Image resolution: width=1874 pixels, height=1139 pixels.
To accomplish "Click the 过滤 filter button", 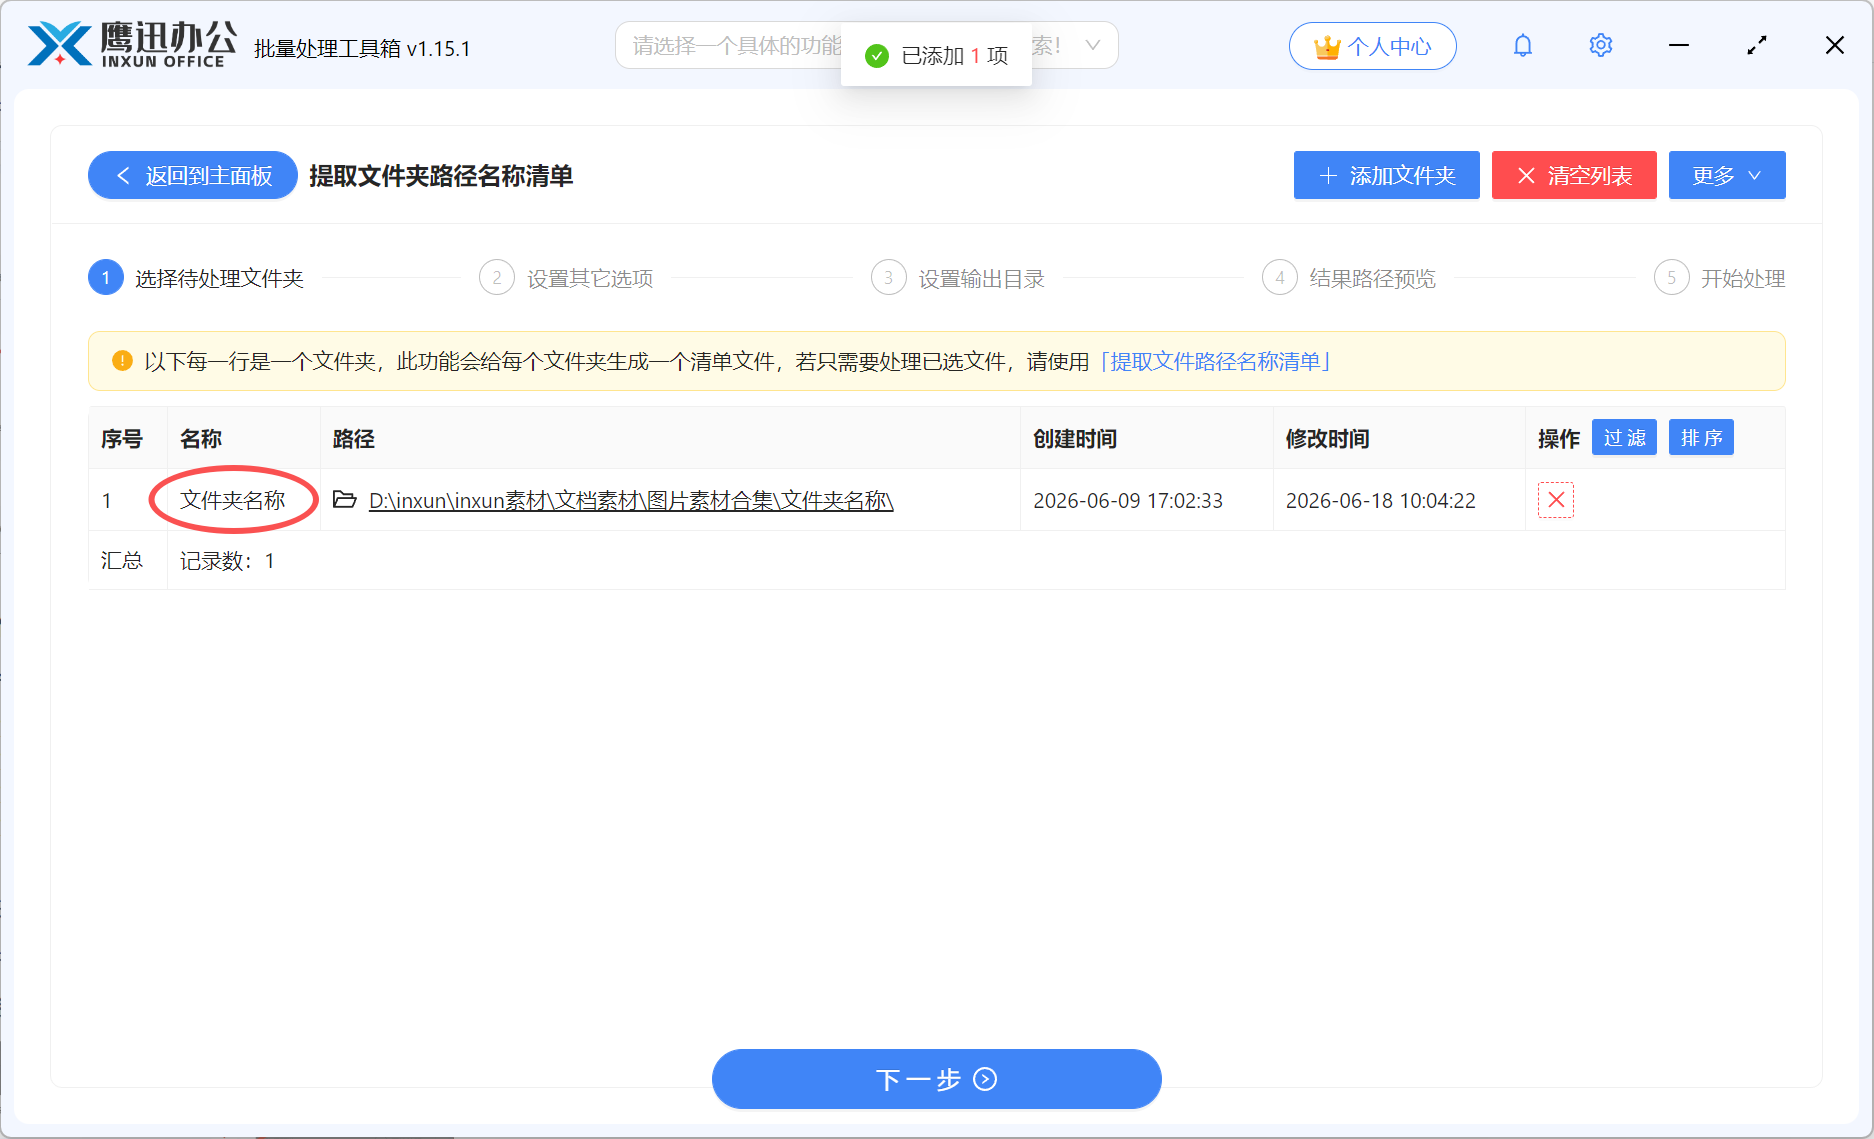I will pos(1624,438).
